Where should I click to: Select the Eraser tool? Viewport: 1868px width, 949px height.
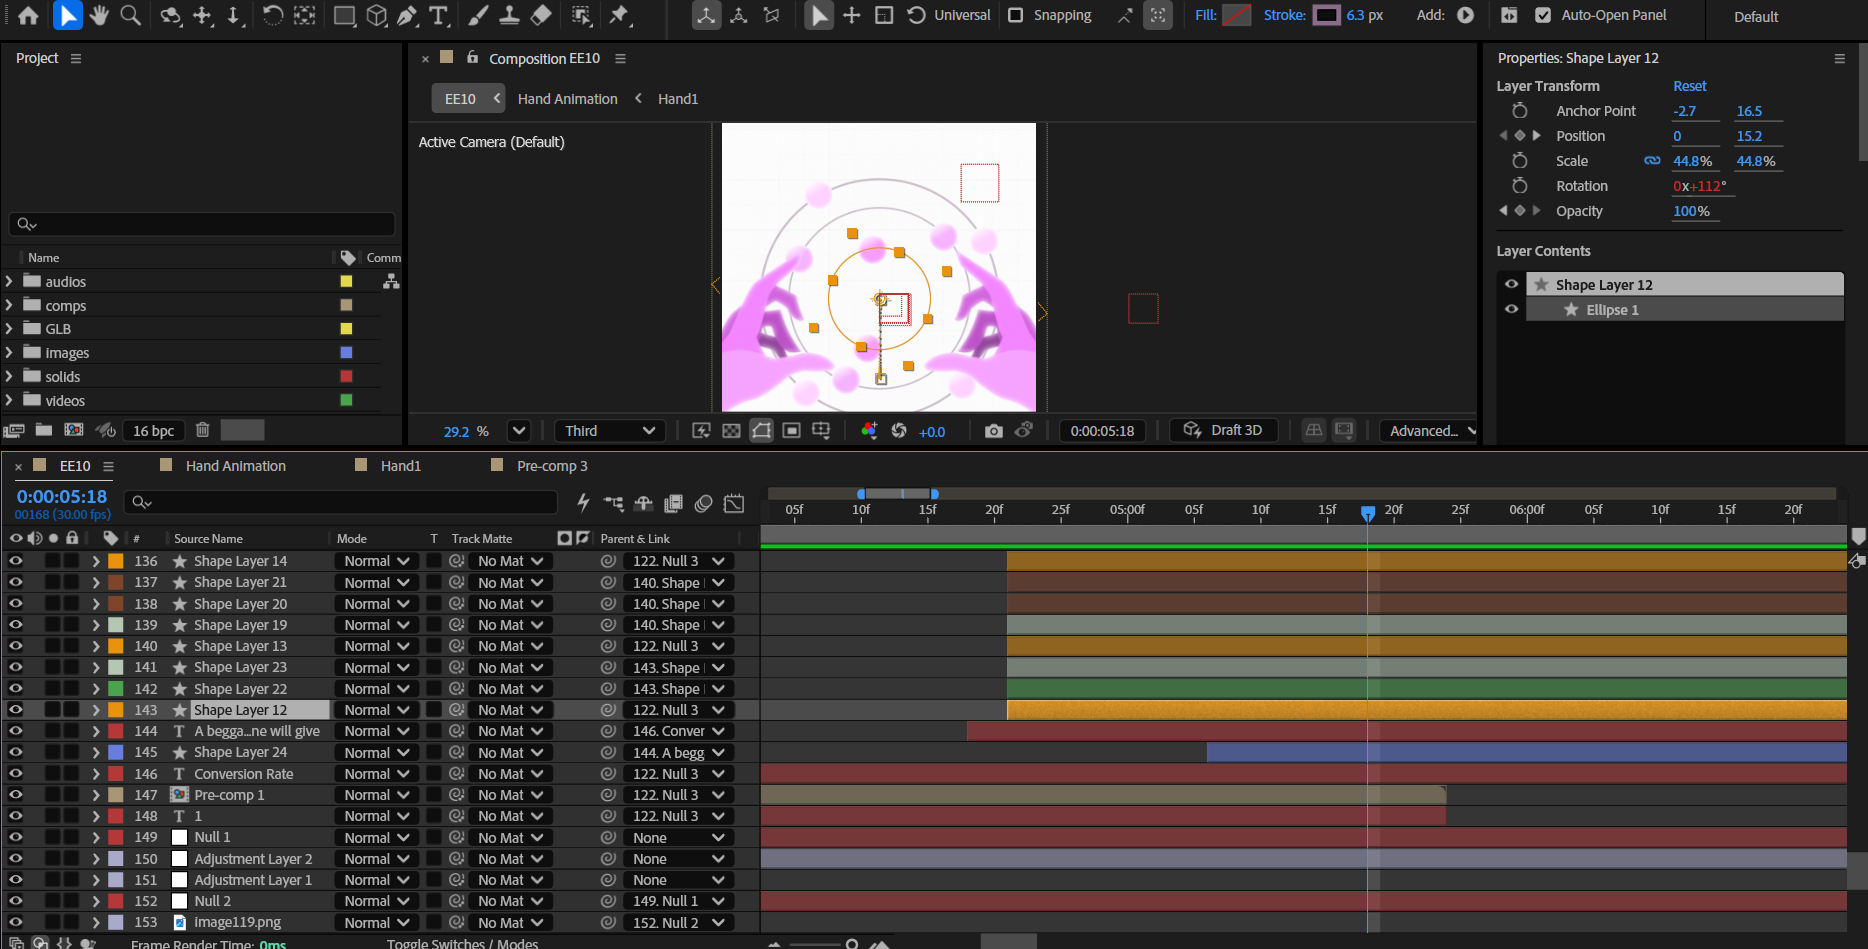[x=541, y=15]
